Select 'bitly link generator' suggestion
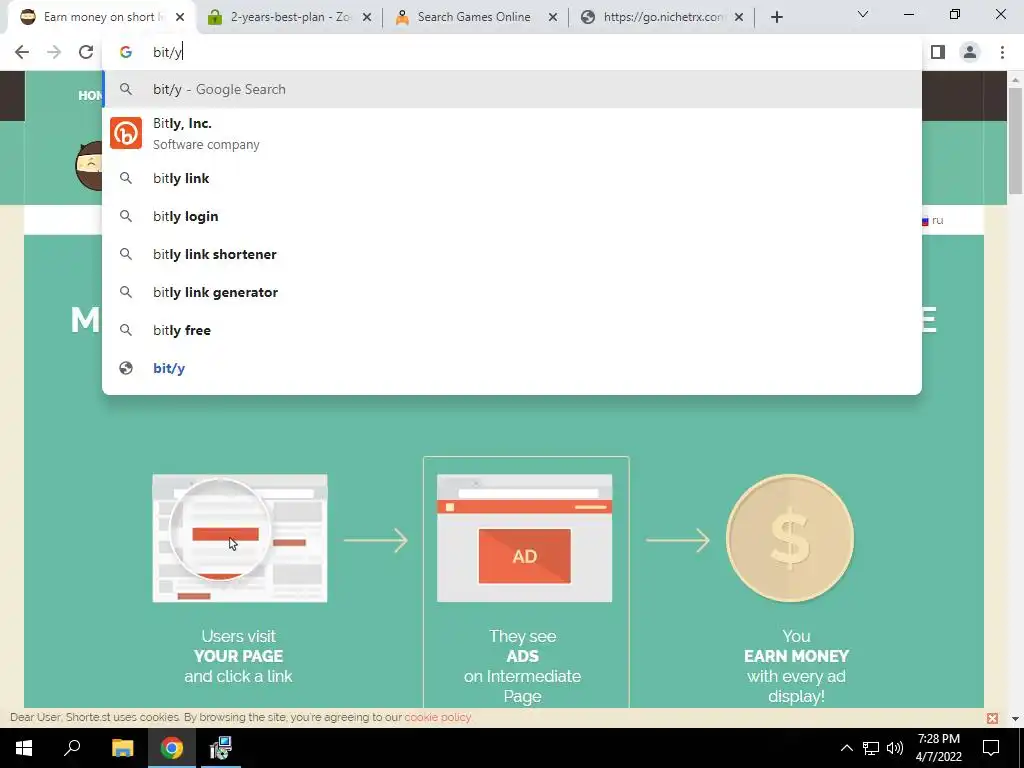Image resolution: width=1024 pixels, height=768 pixels. point(512,292)
